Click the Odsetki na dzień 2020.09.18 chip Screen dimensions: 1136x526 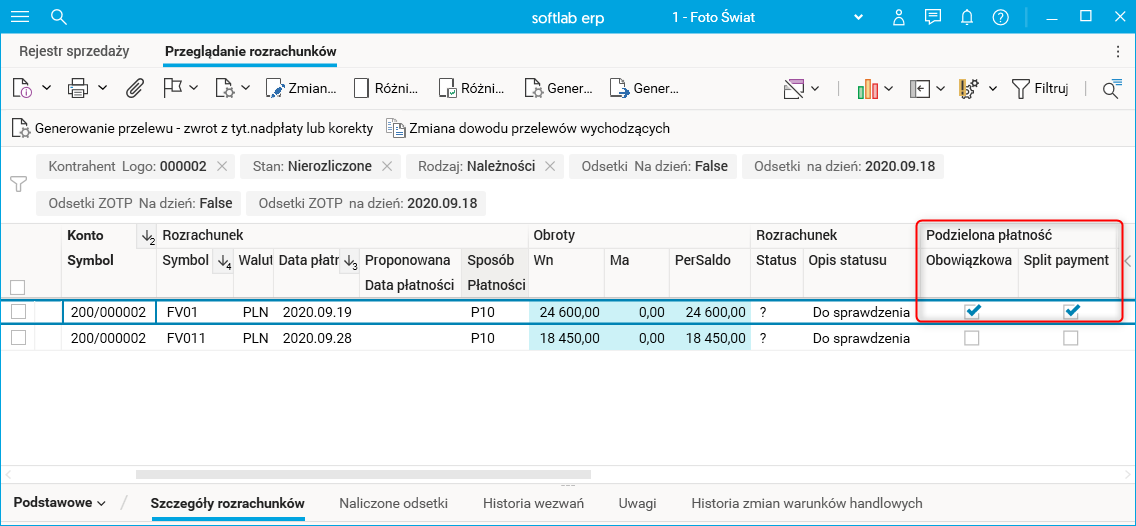[843, 167]
